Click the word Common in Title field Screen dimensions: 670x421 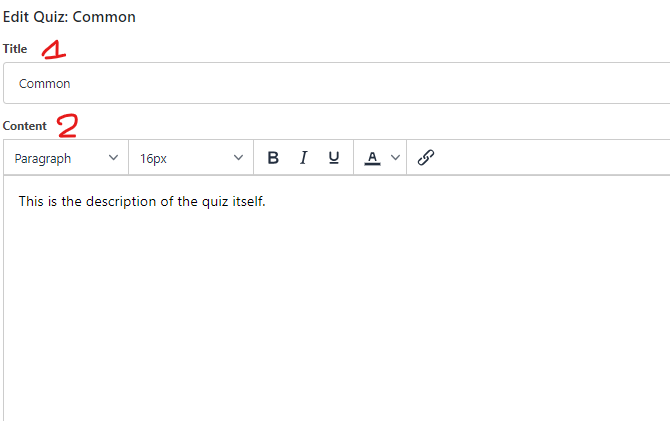pos(44,83)
